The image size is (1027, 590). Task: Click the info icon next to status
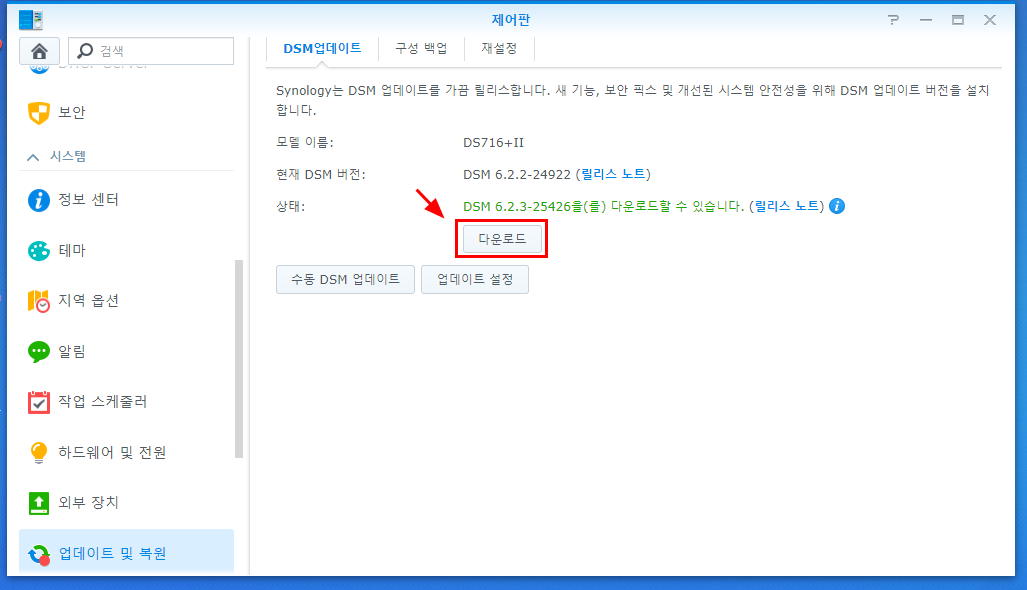837,206
